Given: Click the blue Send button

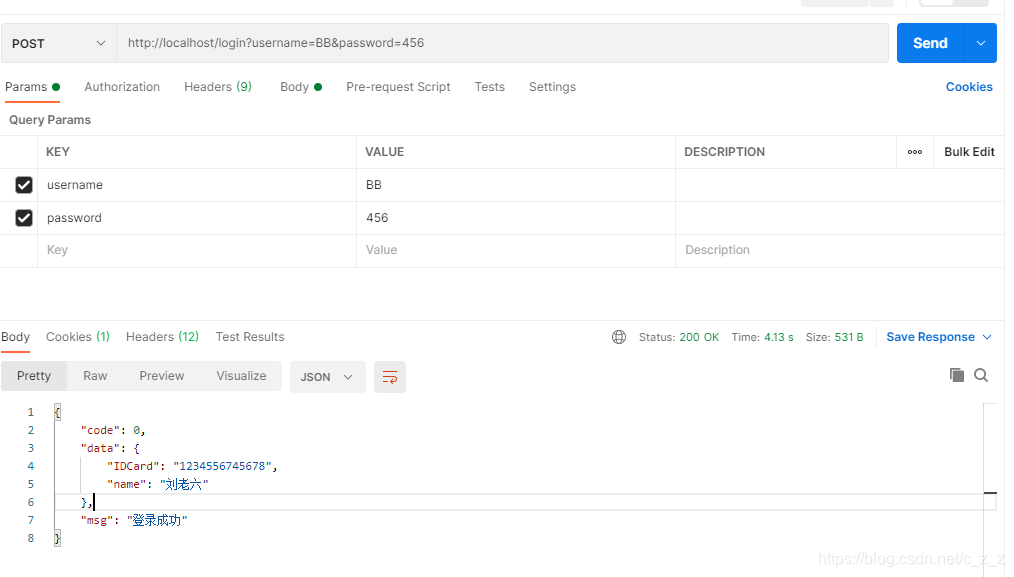Looking at the screenshot, I should point(931,43).
